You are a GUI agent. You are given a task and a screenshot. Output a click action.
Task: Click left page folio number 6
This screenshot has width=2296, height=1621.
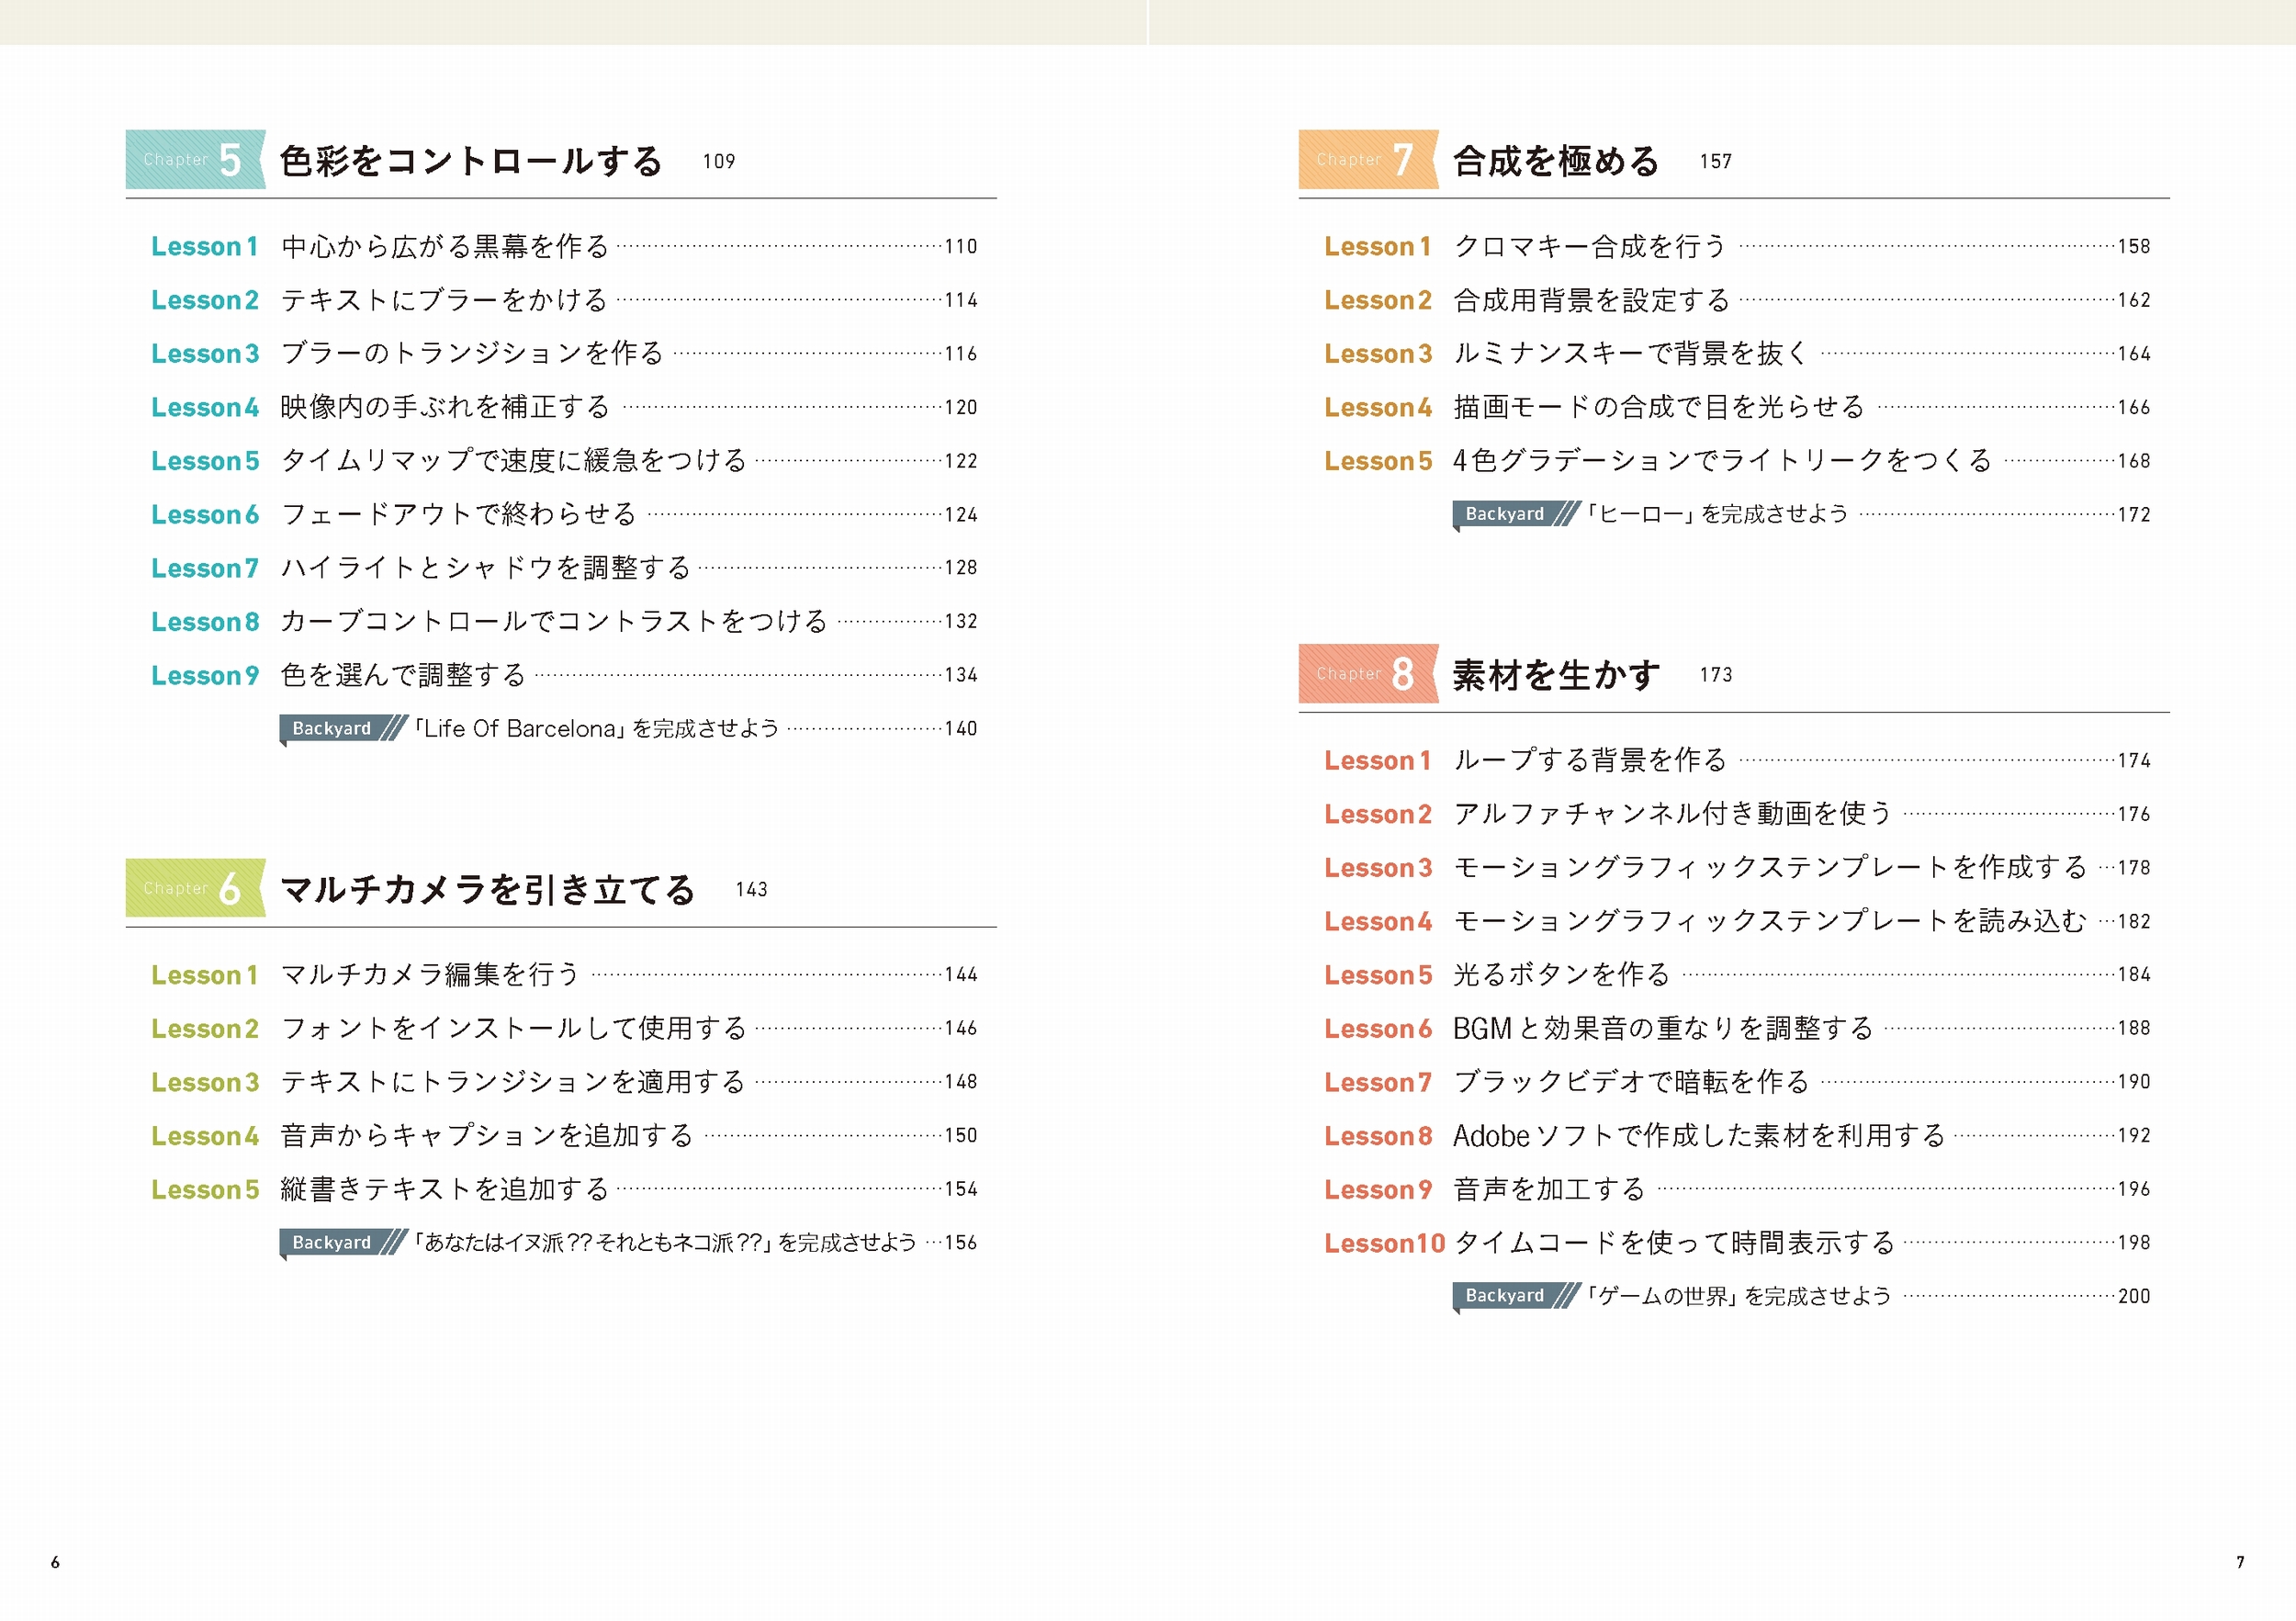[x=55, y=1562]
